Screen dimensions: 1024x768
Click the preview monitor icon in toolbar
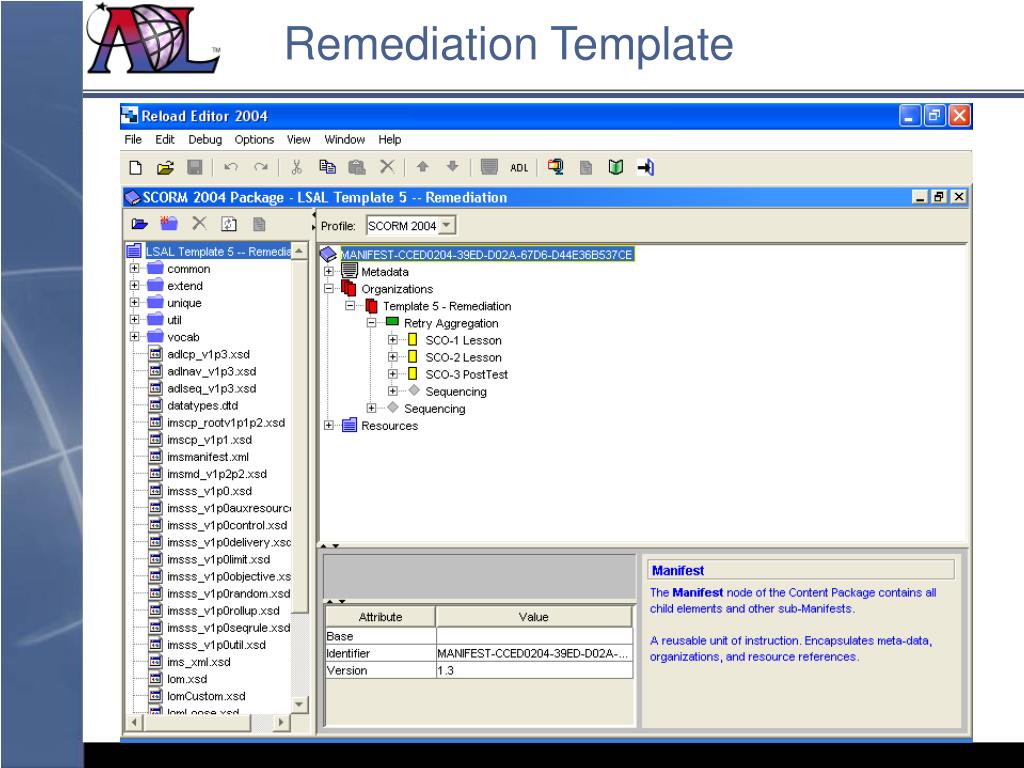[x=556, y=167]
